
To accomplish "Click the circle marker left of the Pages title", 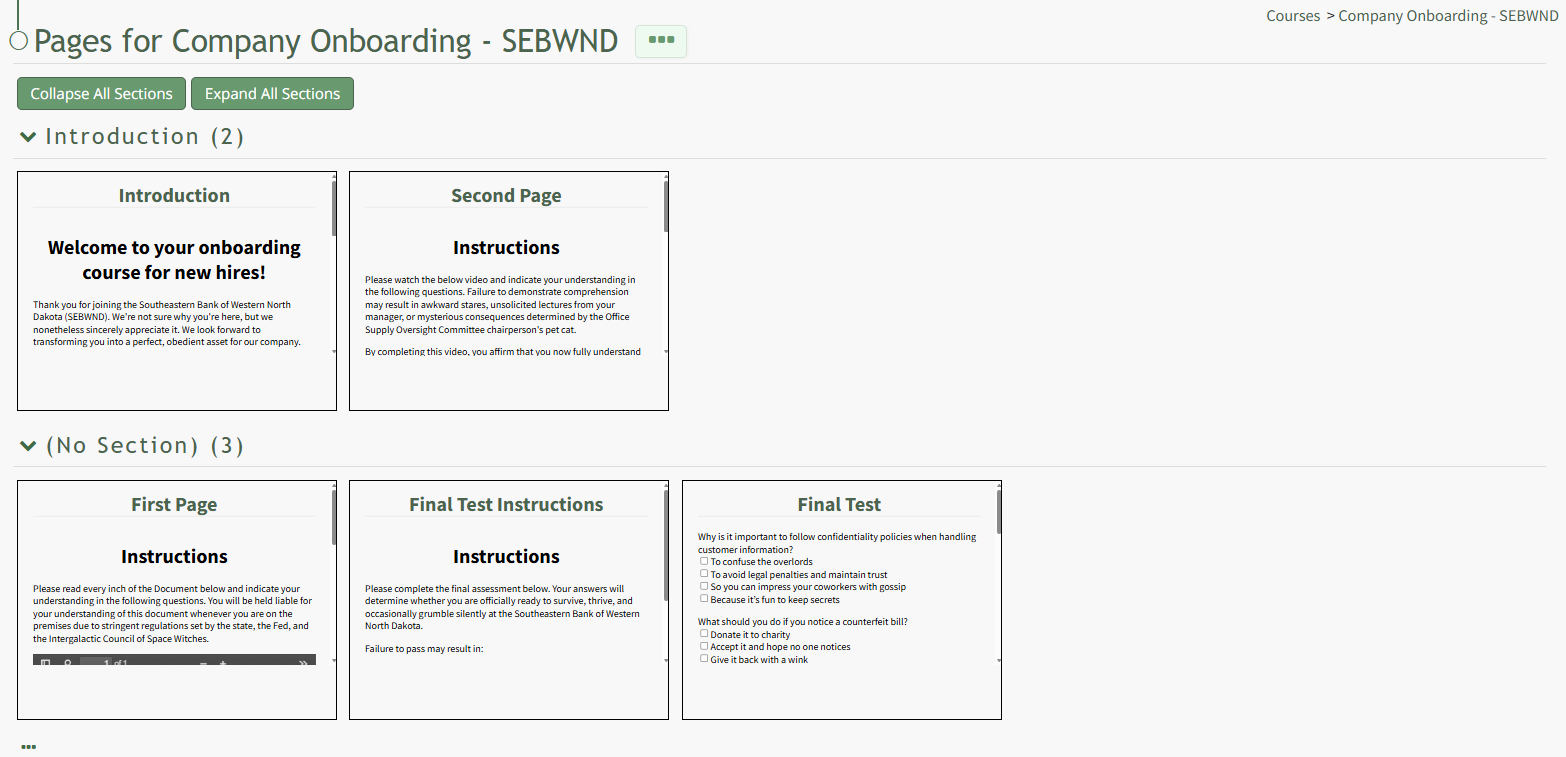I will pyautogui.click(x=18, y=41).
